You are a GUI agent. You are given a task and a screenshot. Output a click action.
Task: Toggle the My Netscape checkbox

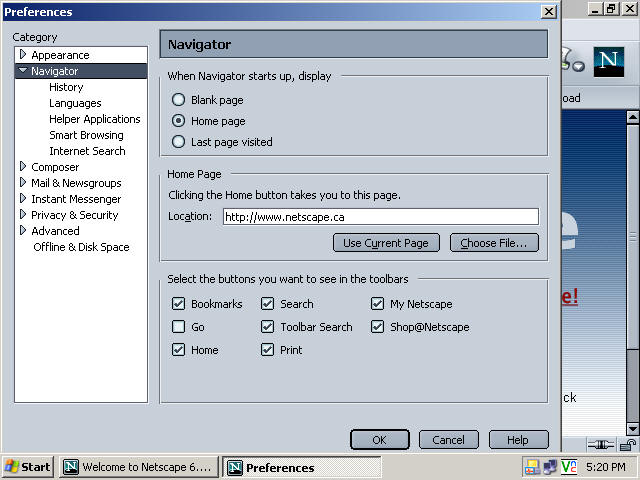[377, 304]
